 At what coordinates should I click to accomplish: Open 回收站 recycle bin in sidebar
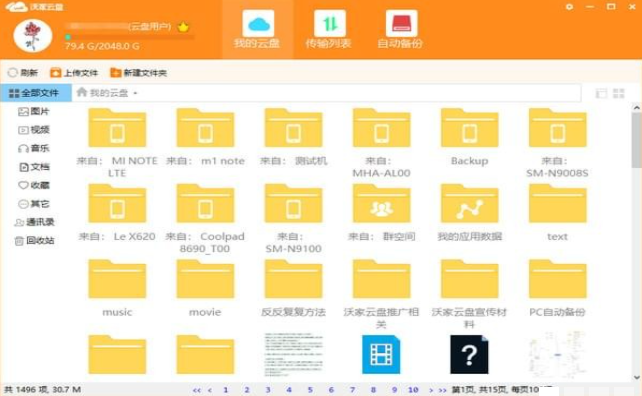point(34,240)
